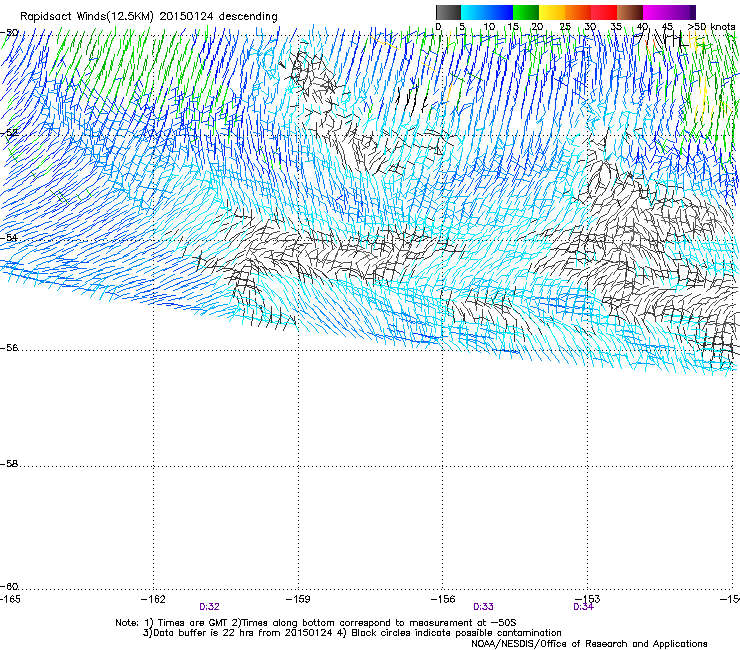
Task: Click the '-153' longitude axis label
Action: coord(588,599)
